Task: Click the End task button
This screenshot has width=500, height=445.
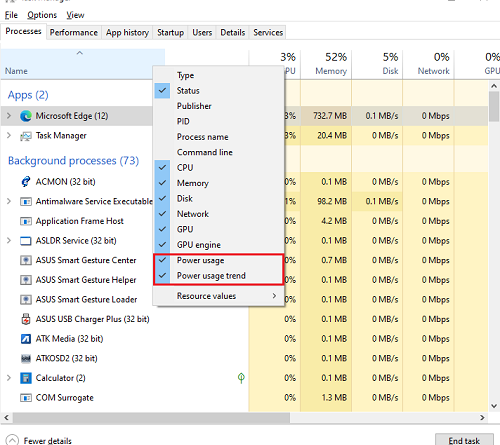Action: coord(464,440)
